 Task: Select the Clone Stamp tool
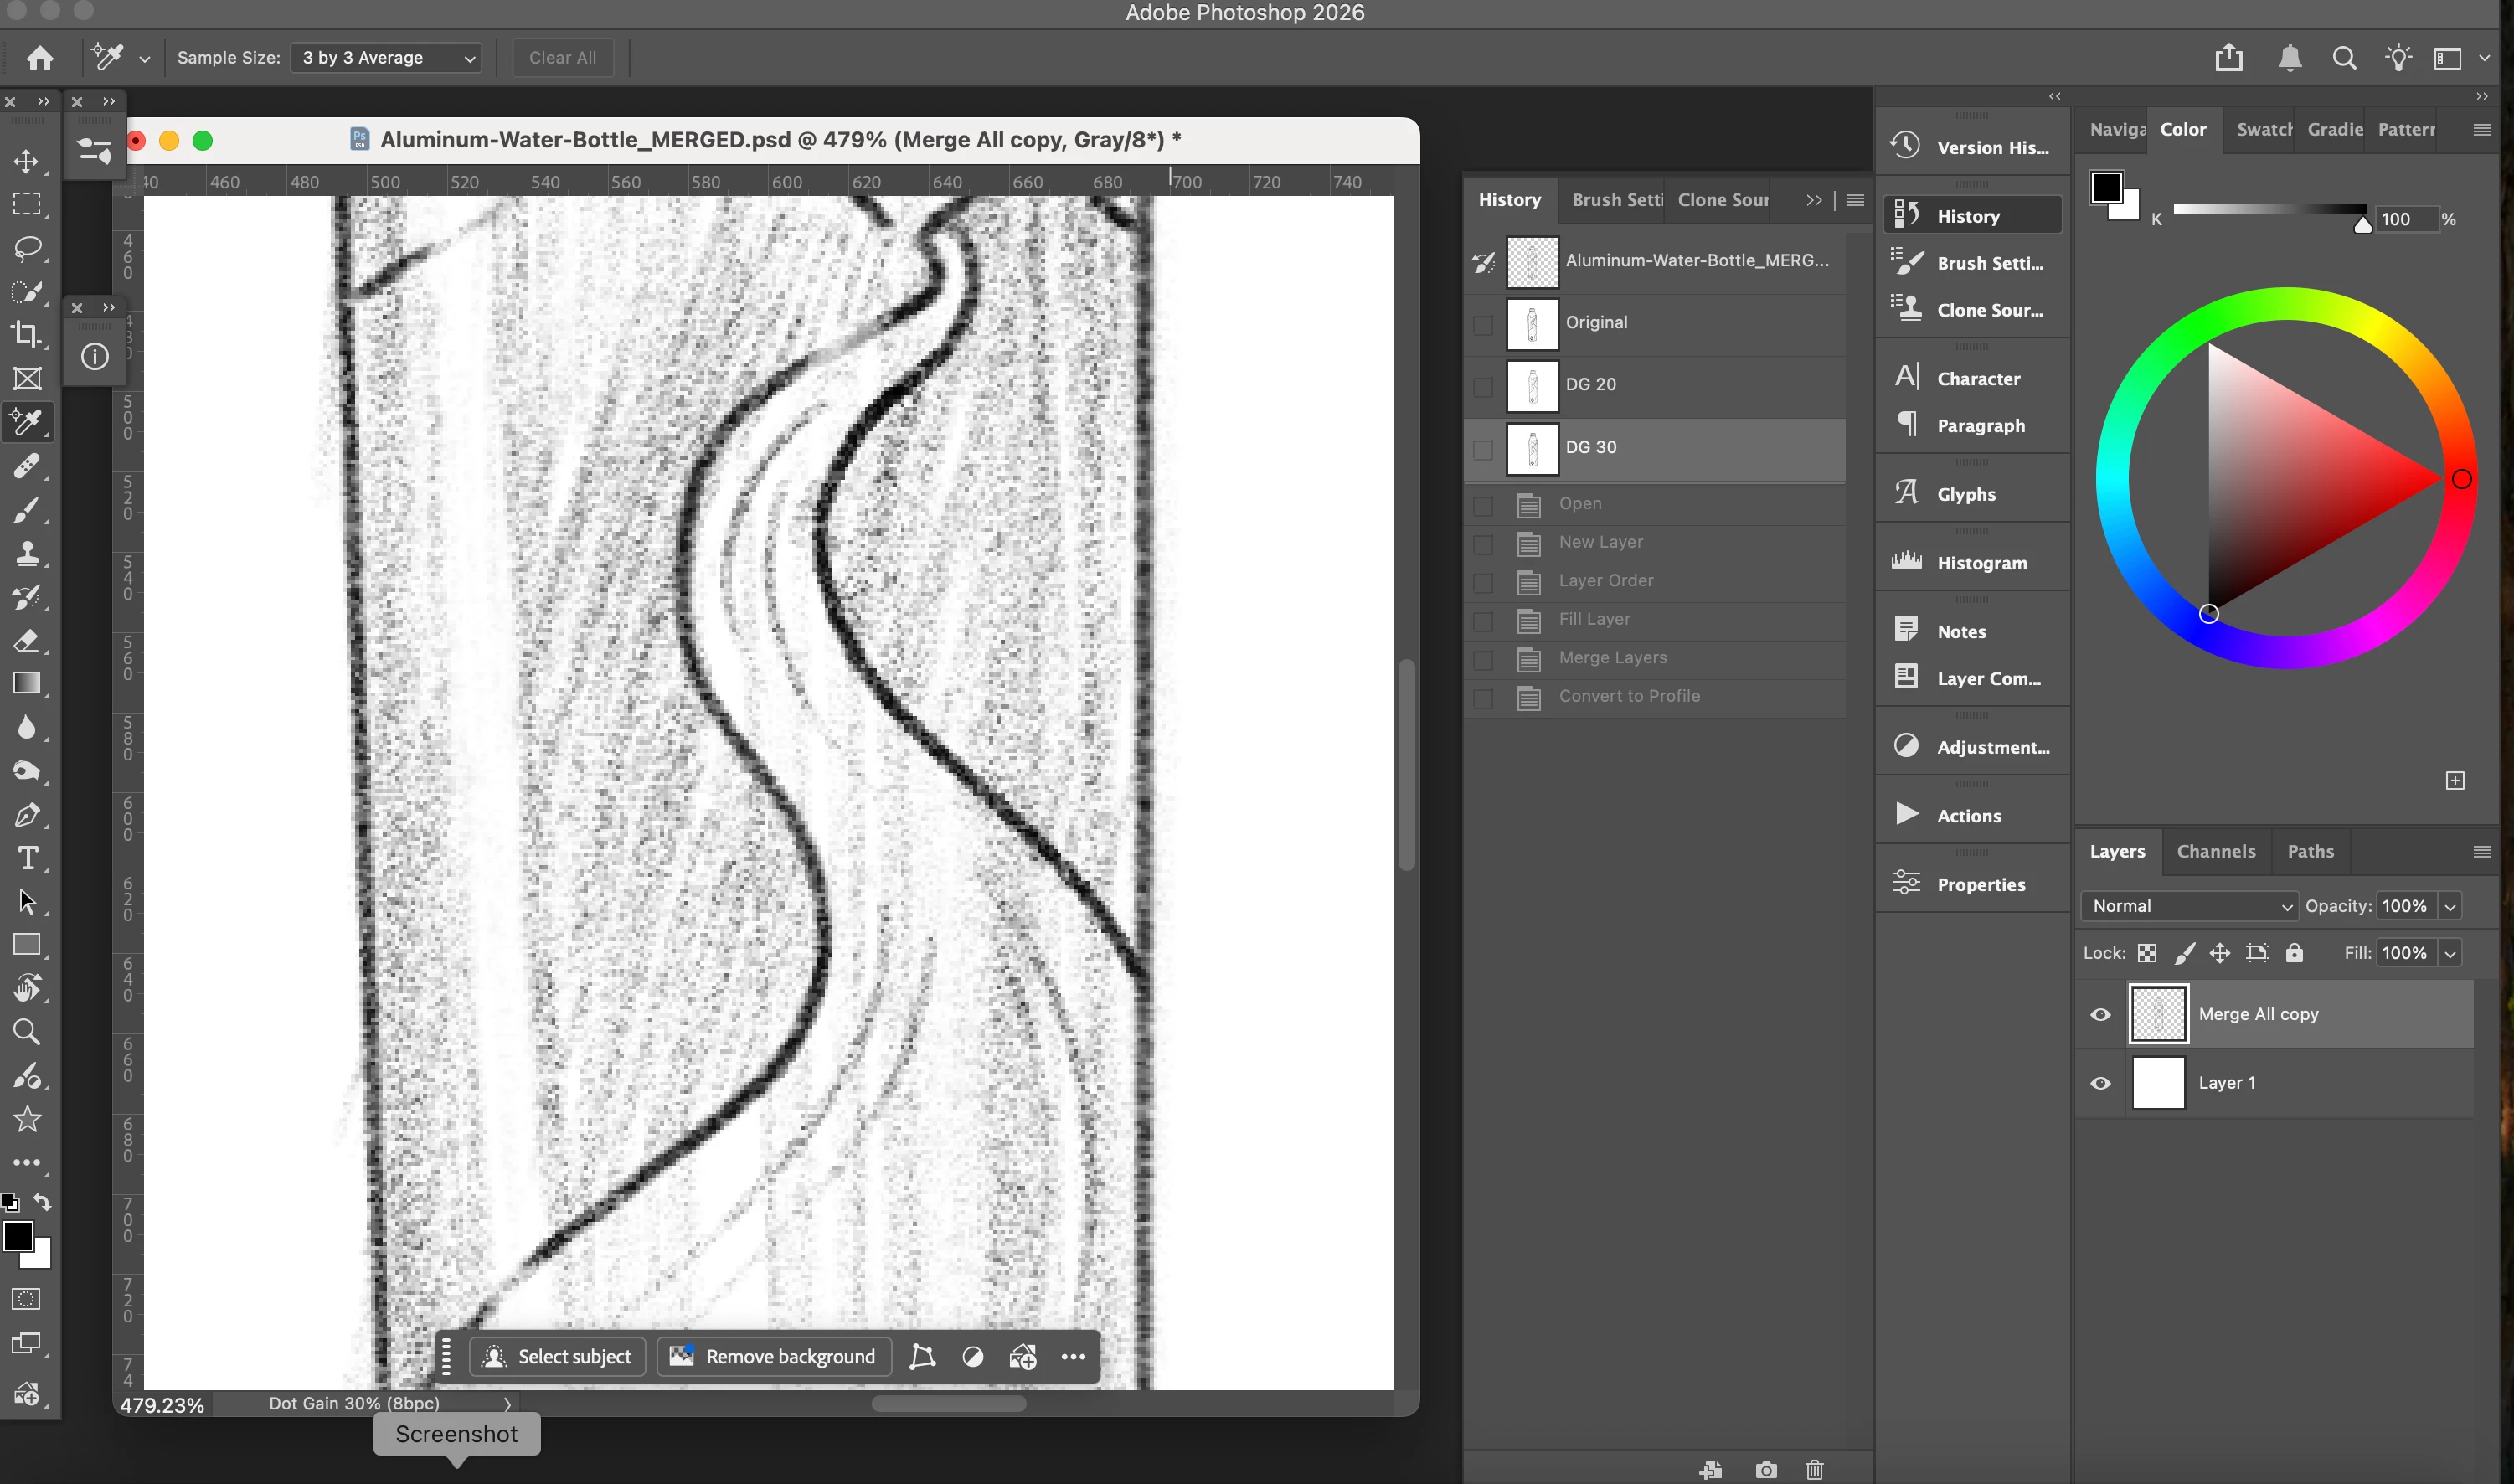click(27, 553)
